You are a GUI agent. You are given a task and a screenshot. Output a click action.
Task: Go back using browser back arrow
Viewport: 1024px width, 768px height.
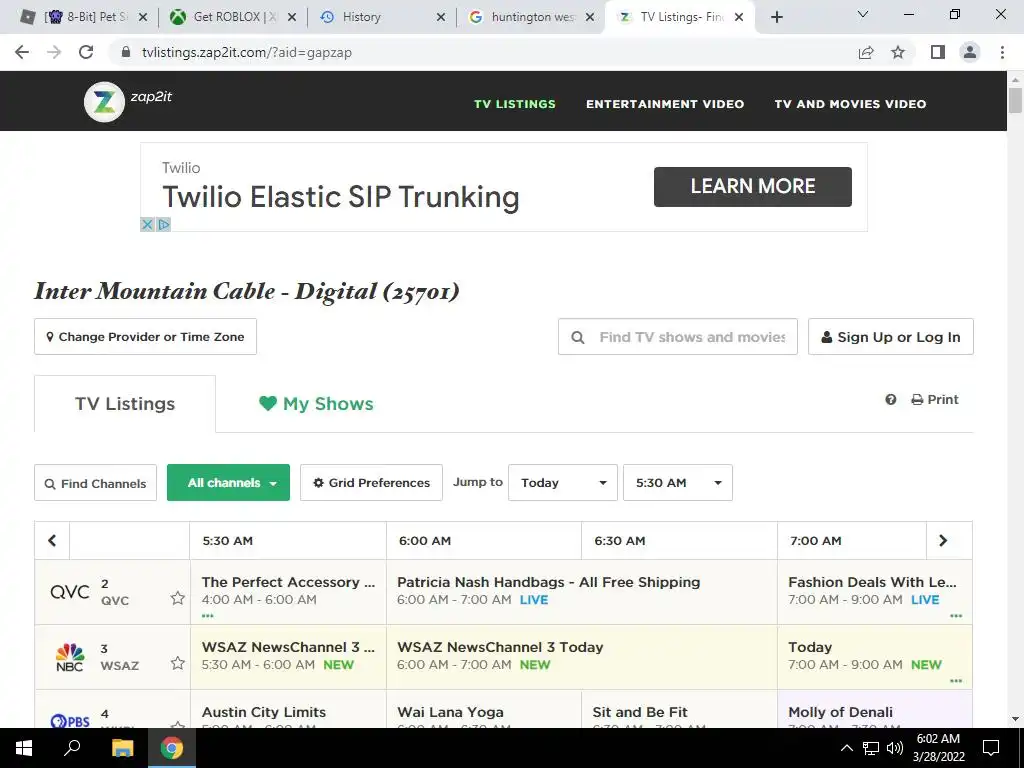click(22, 52)
